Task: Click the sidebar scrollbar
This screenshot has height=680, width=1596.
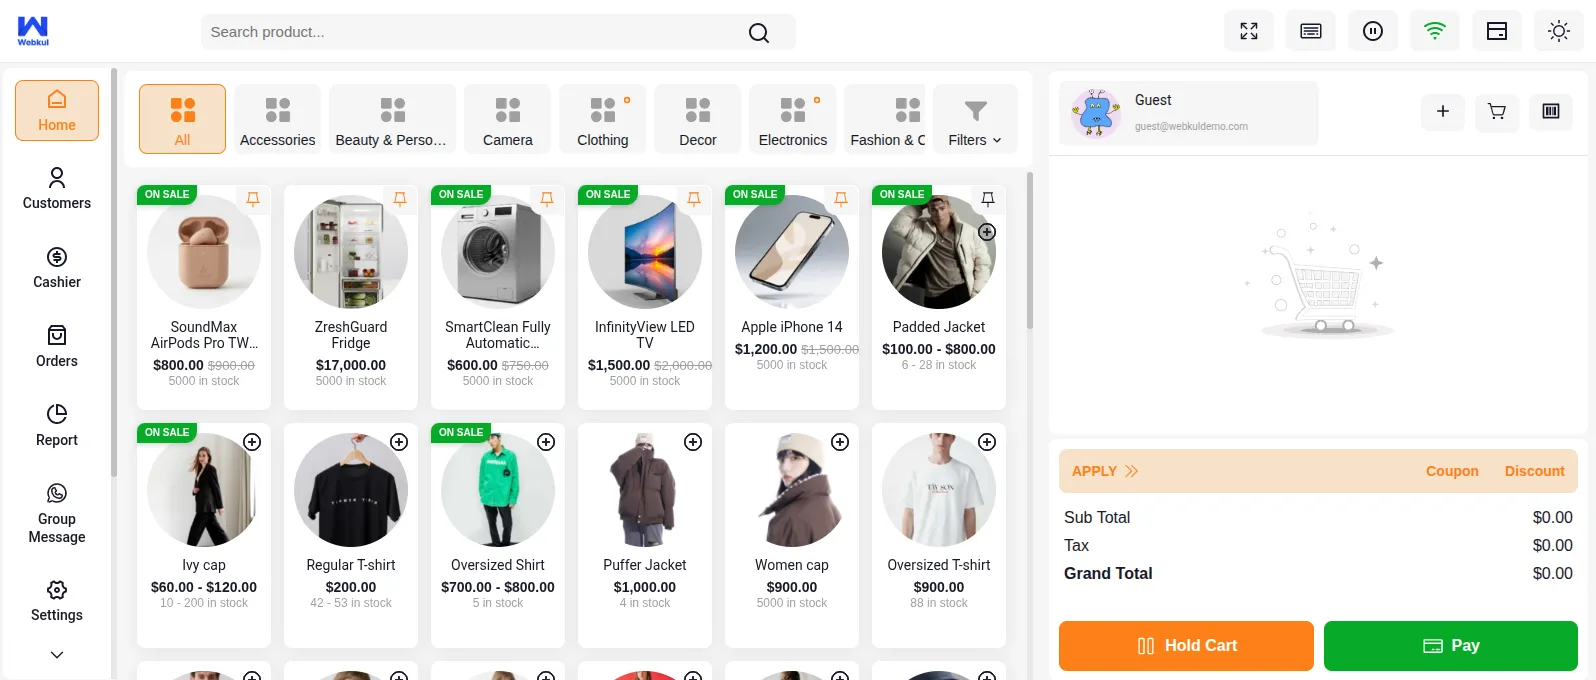Action: (x=114, y=272)
